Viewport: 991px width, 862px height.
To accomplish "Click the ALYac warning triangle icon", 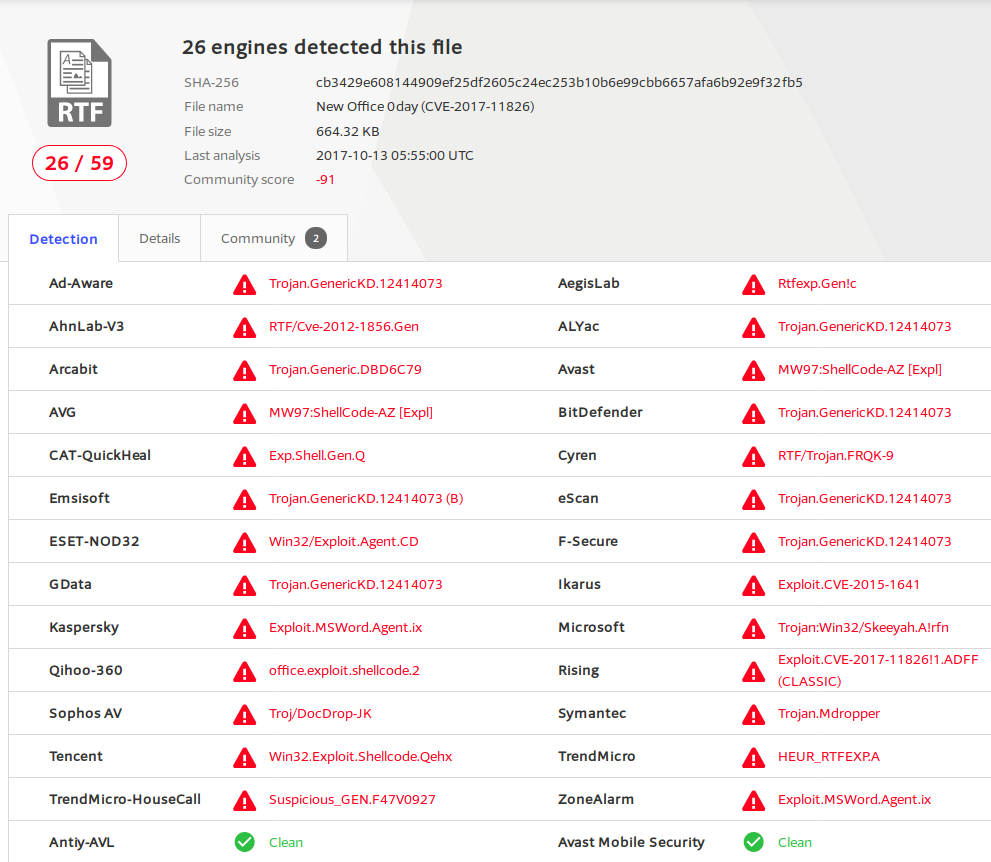I will 753,327.
